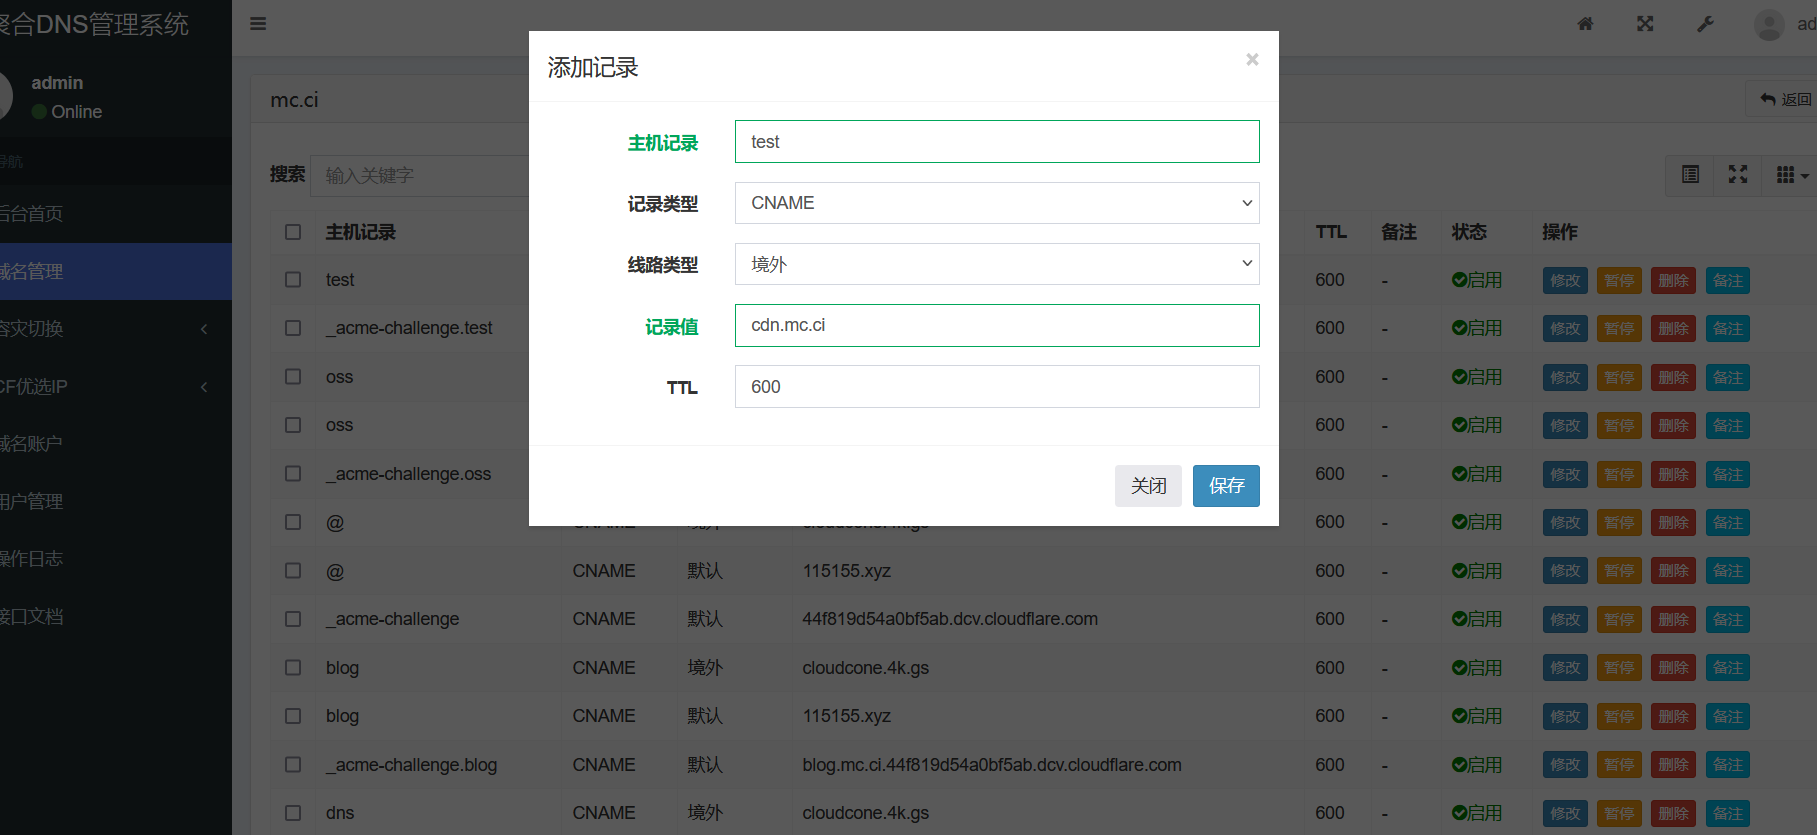
Task: Click 备注 for the test row
Action: point(1727,281)
